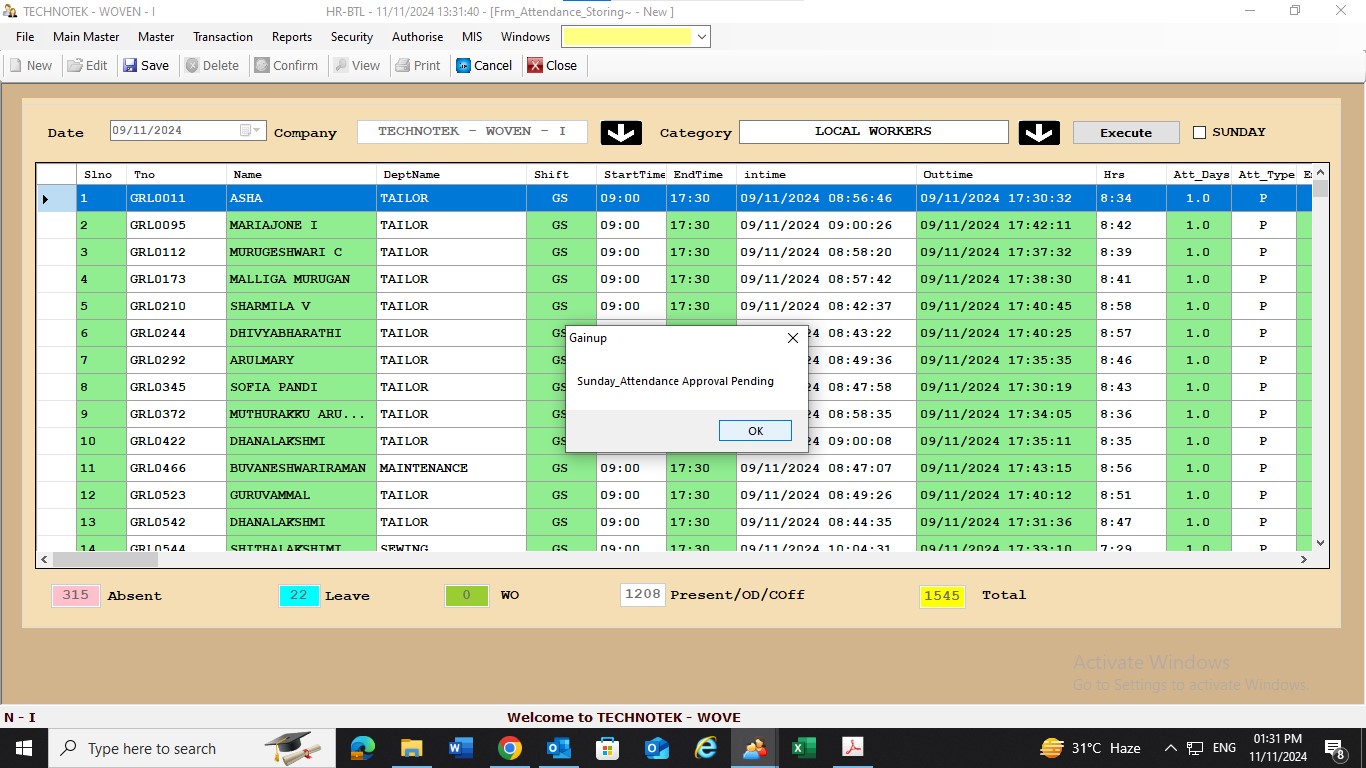Open Excel from the taskbar
1366x768 pixels.
(x=803, y=748)
